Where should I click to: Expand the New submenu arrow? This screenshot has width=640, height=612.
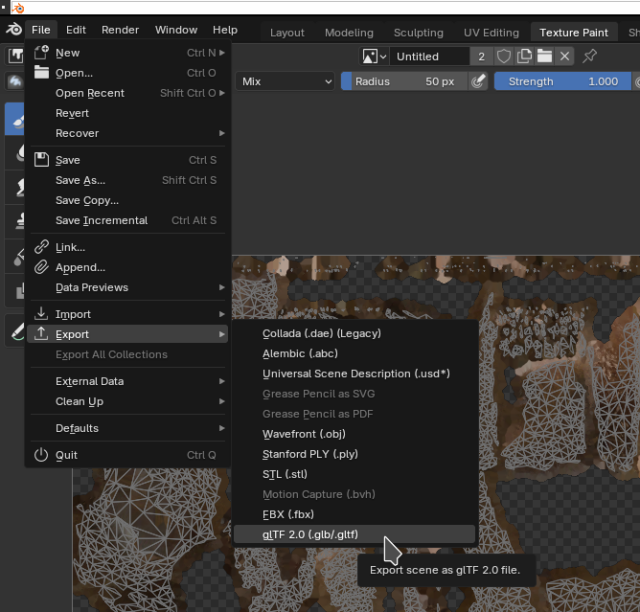pyautogui.click(x=222, y=53)
